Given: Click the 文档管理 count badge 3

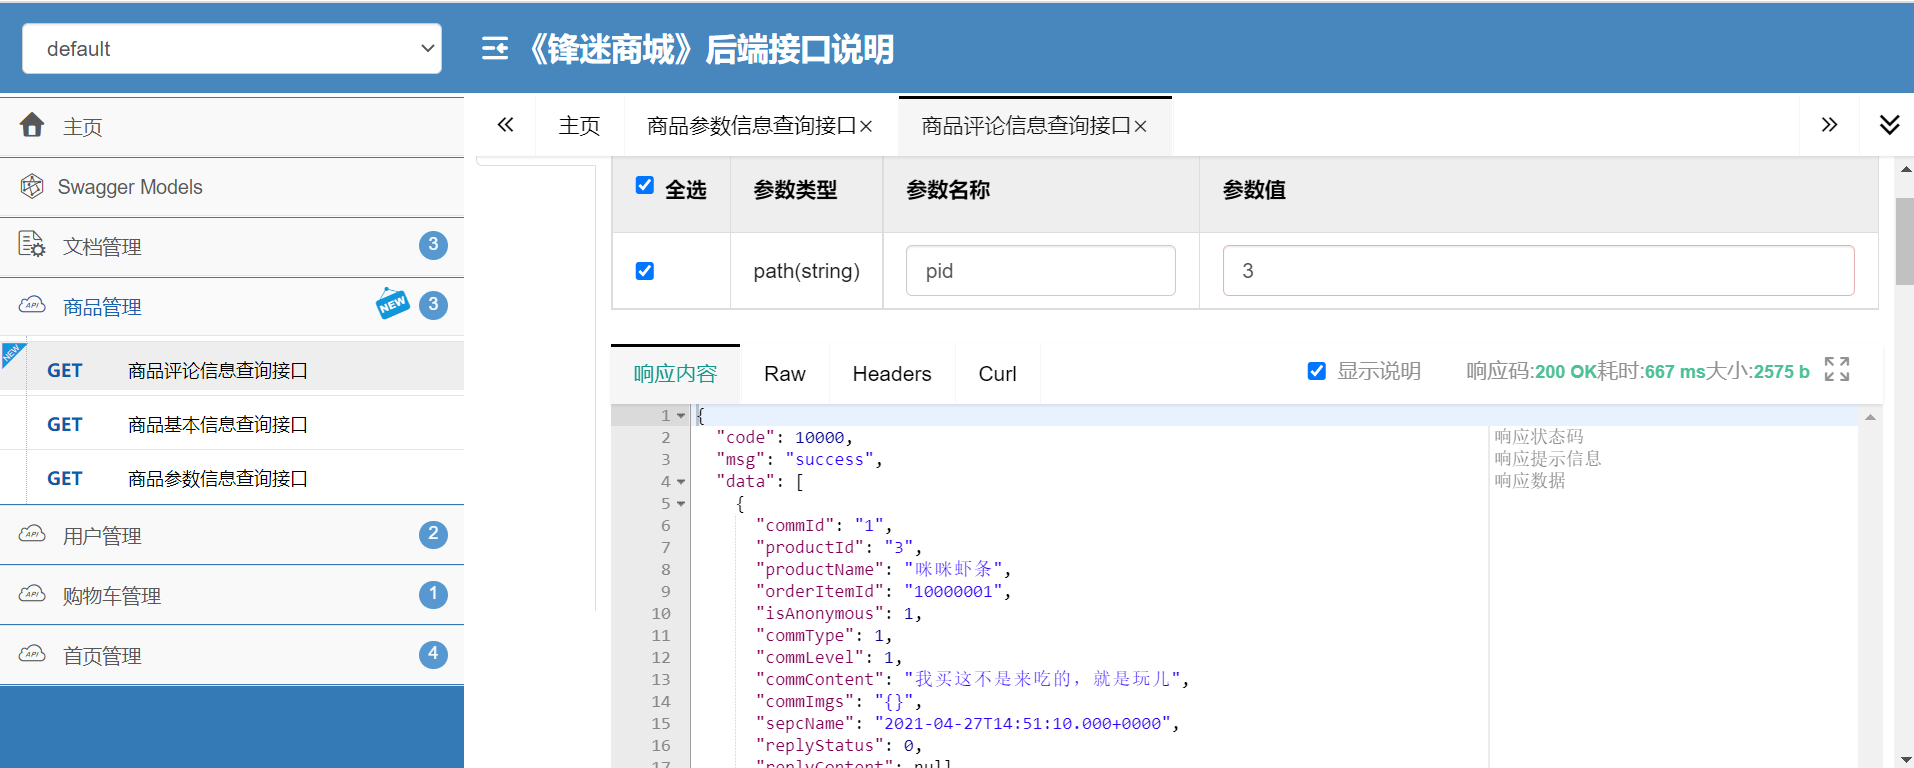Looking at the screenshot, I should [433, 245].
